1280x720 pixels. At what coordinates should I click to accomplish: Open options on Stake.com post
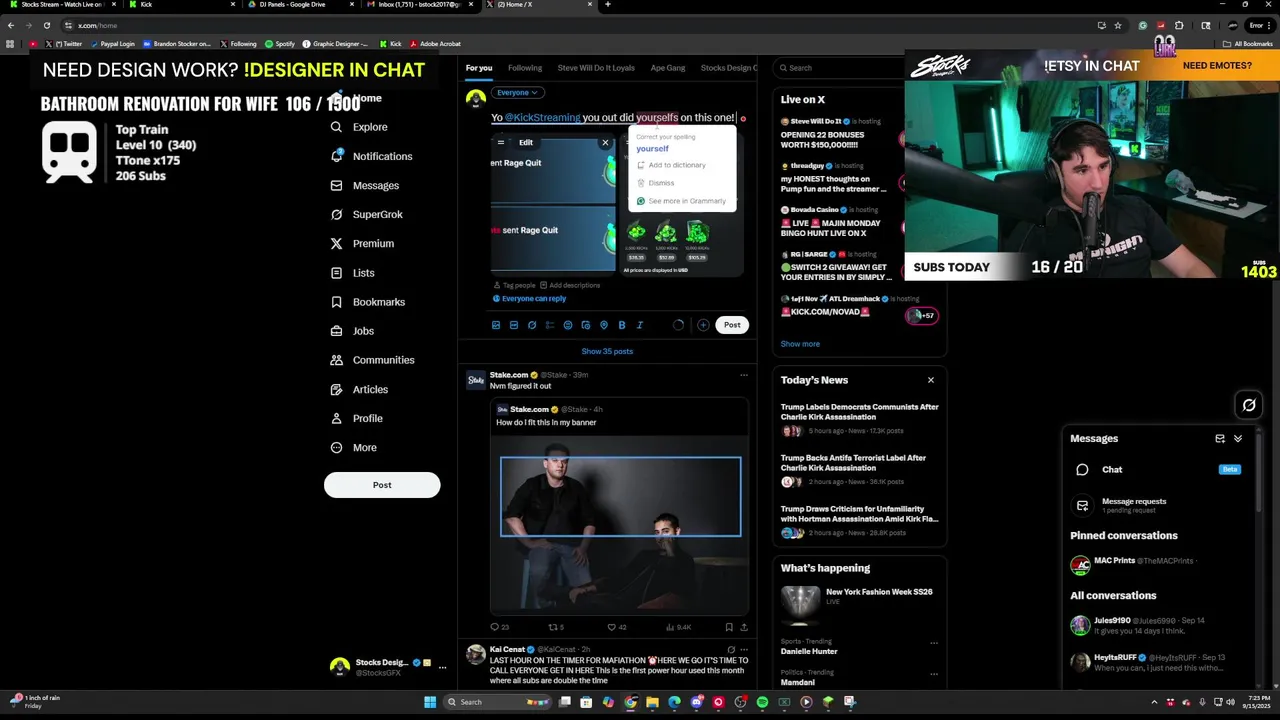click(744, 375)
